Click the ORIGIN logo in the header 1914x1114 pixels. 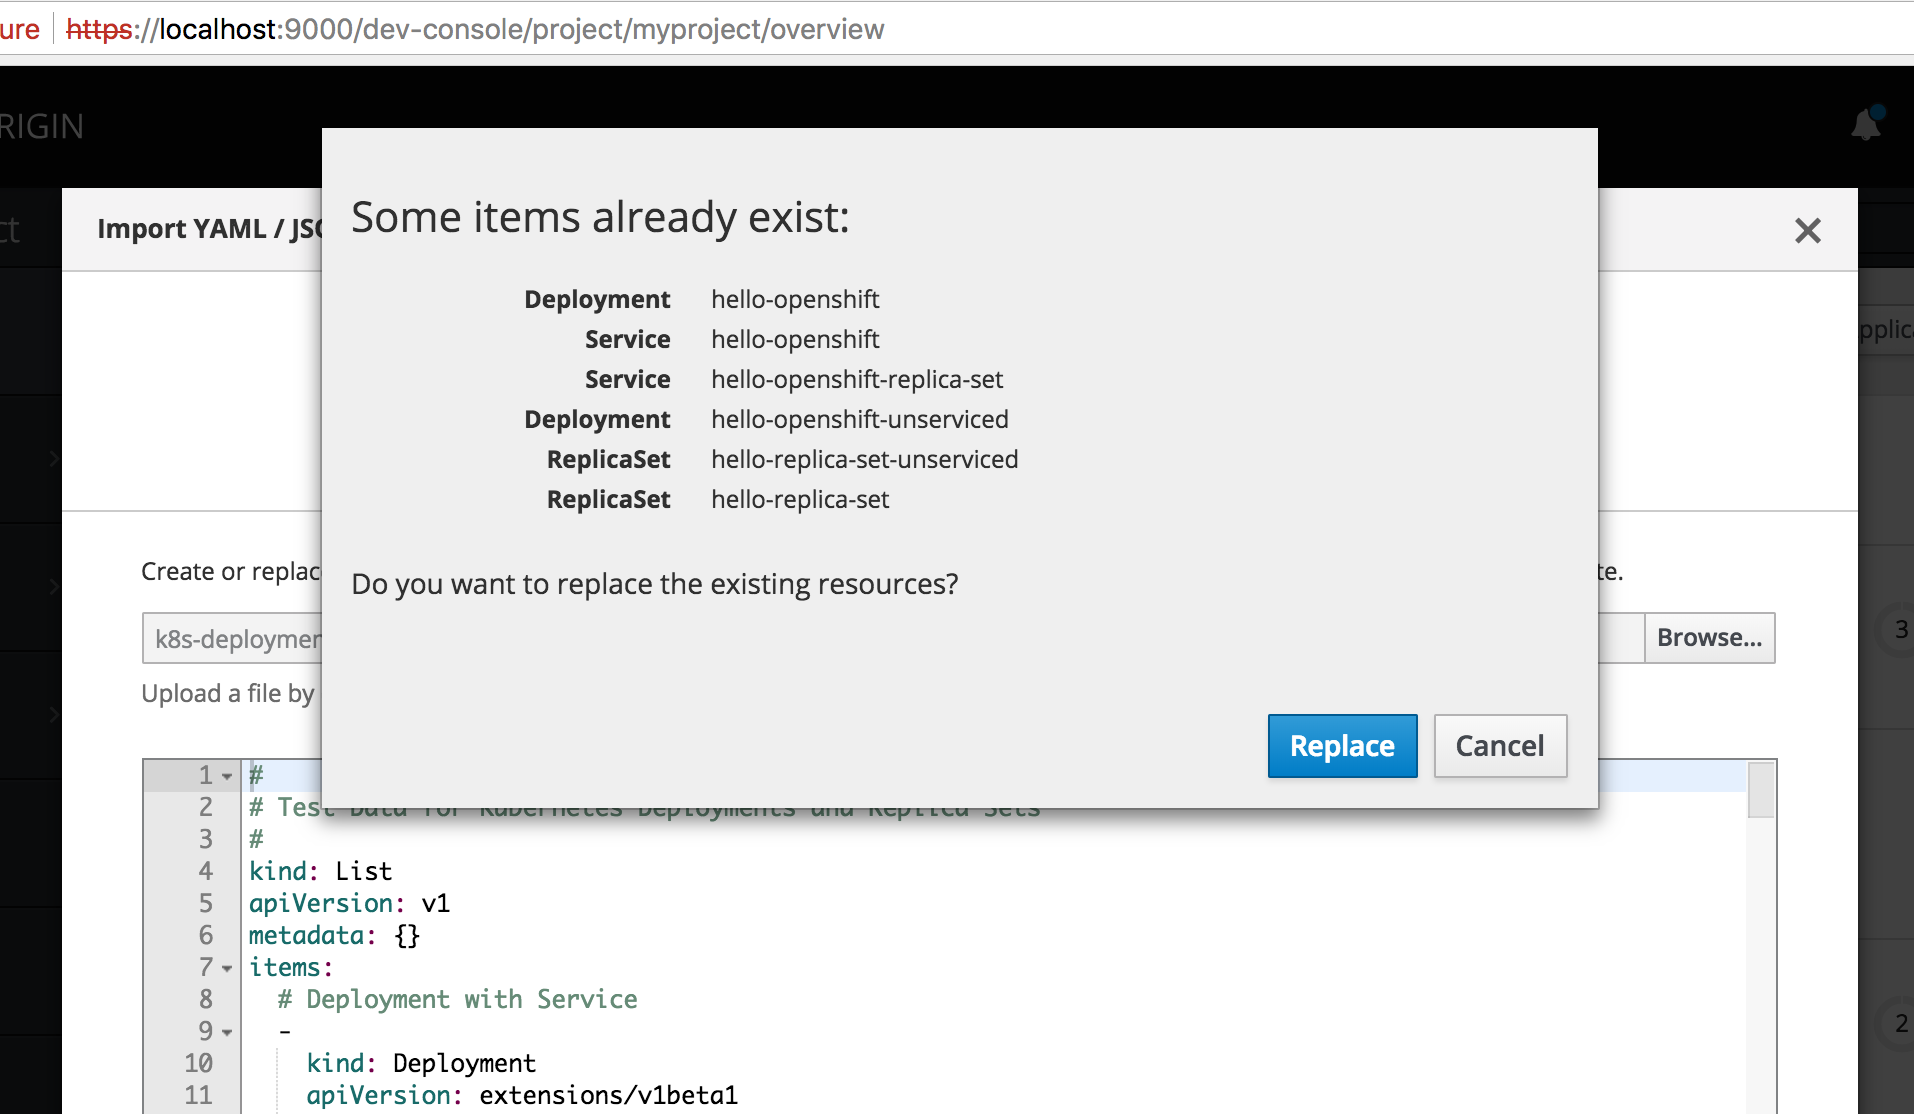click(x=42, y=124)
